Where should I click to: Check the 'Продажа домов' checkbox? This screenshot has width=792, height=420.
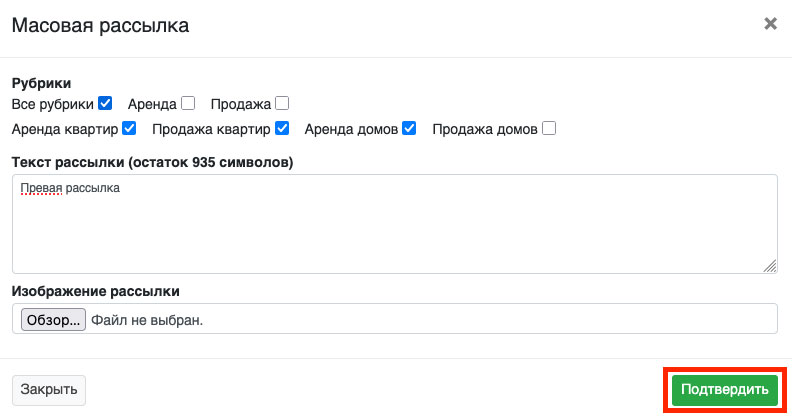548,129
